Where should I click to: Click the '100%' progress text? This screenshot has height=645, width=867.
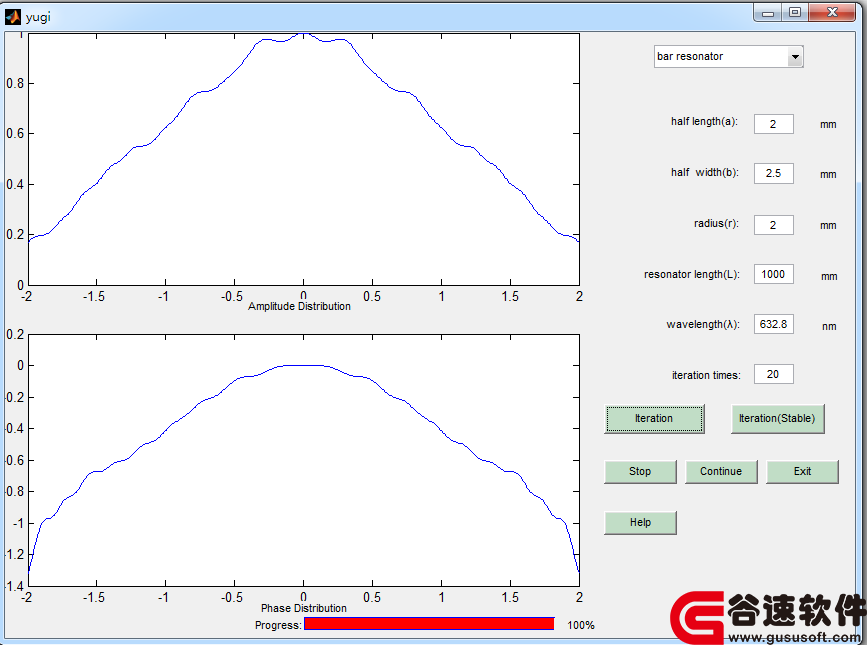point(581,625)
